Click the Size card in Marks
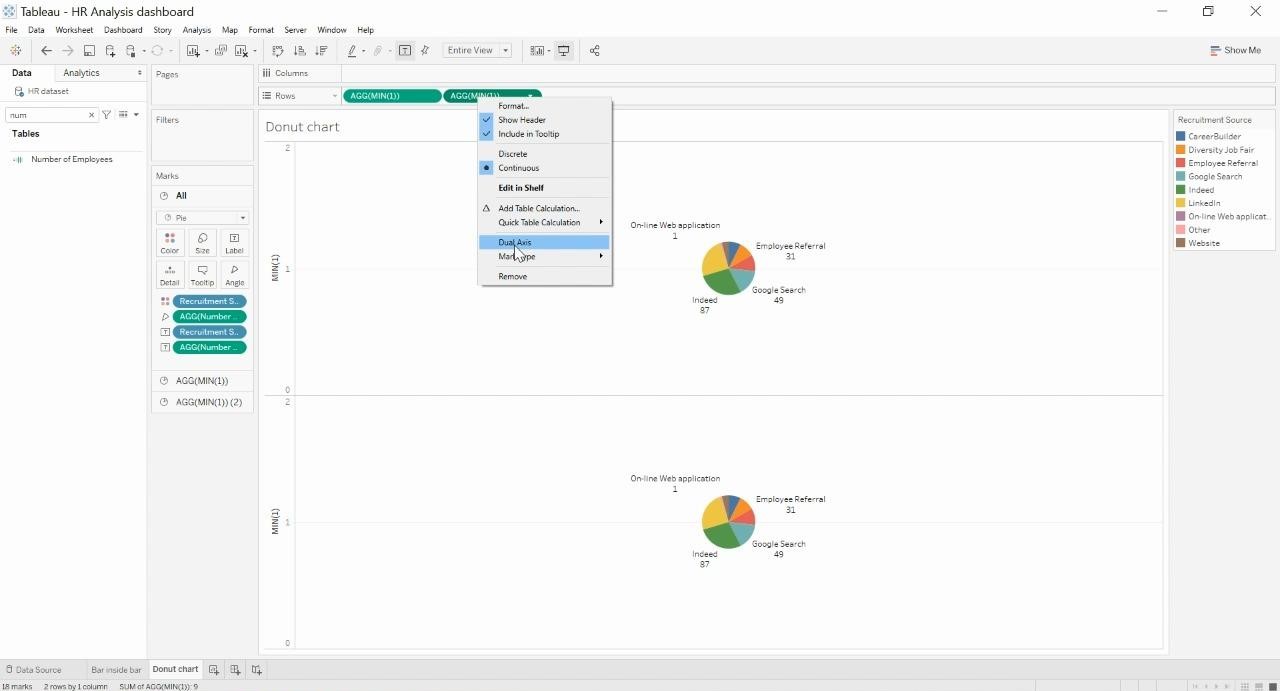 click(202, 243)
